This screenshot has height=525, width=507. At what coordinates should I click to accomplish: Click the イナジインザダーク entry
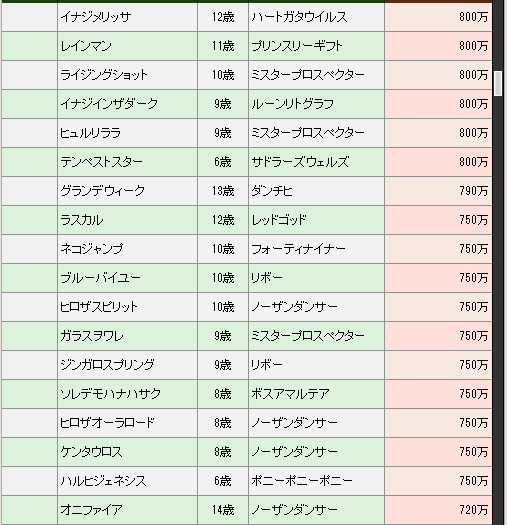(x=109, y=104)
